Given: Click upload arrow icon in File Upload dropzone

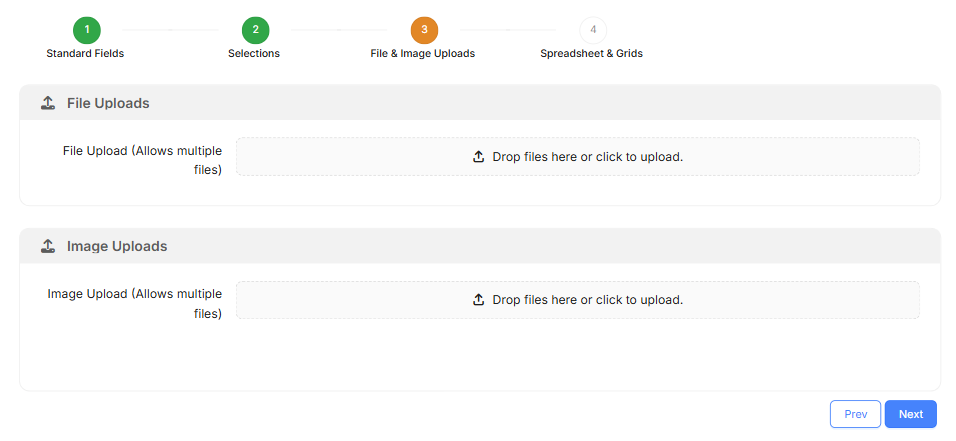Looking at the screenshot, I should pyautogui.click(x=479, y=157).
